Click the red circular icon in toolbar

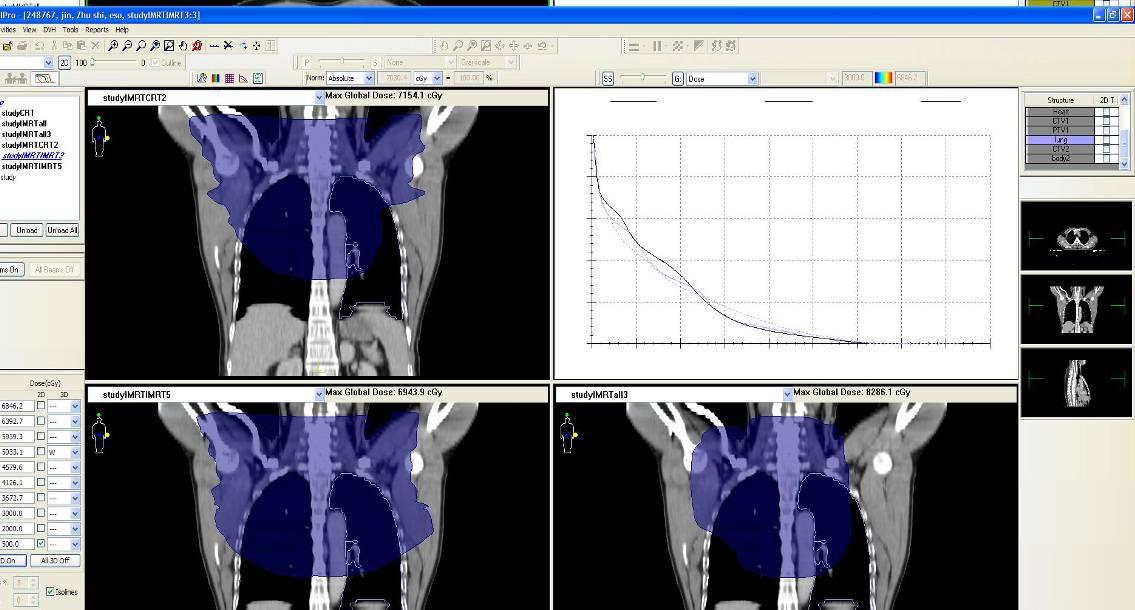click(197, 46)
